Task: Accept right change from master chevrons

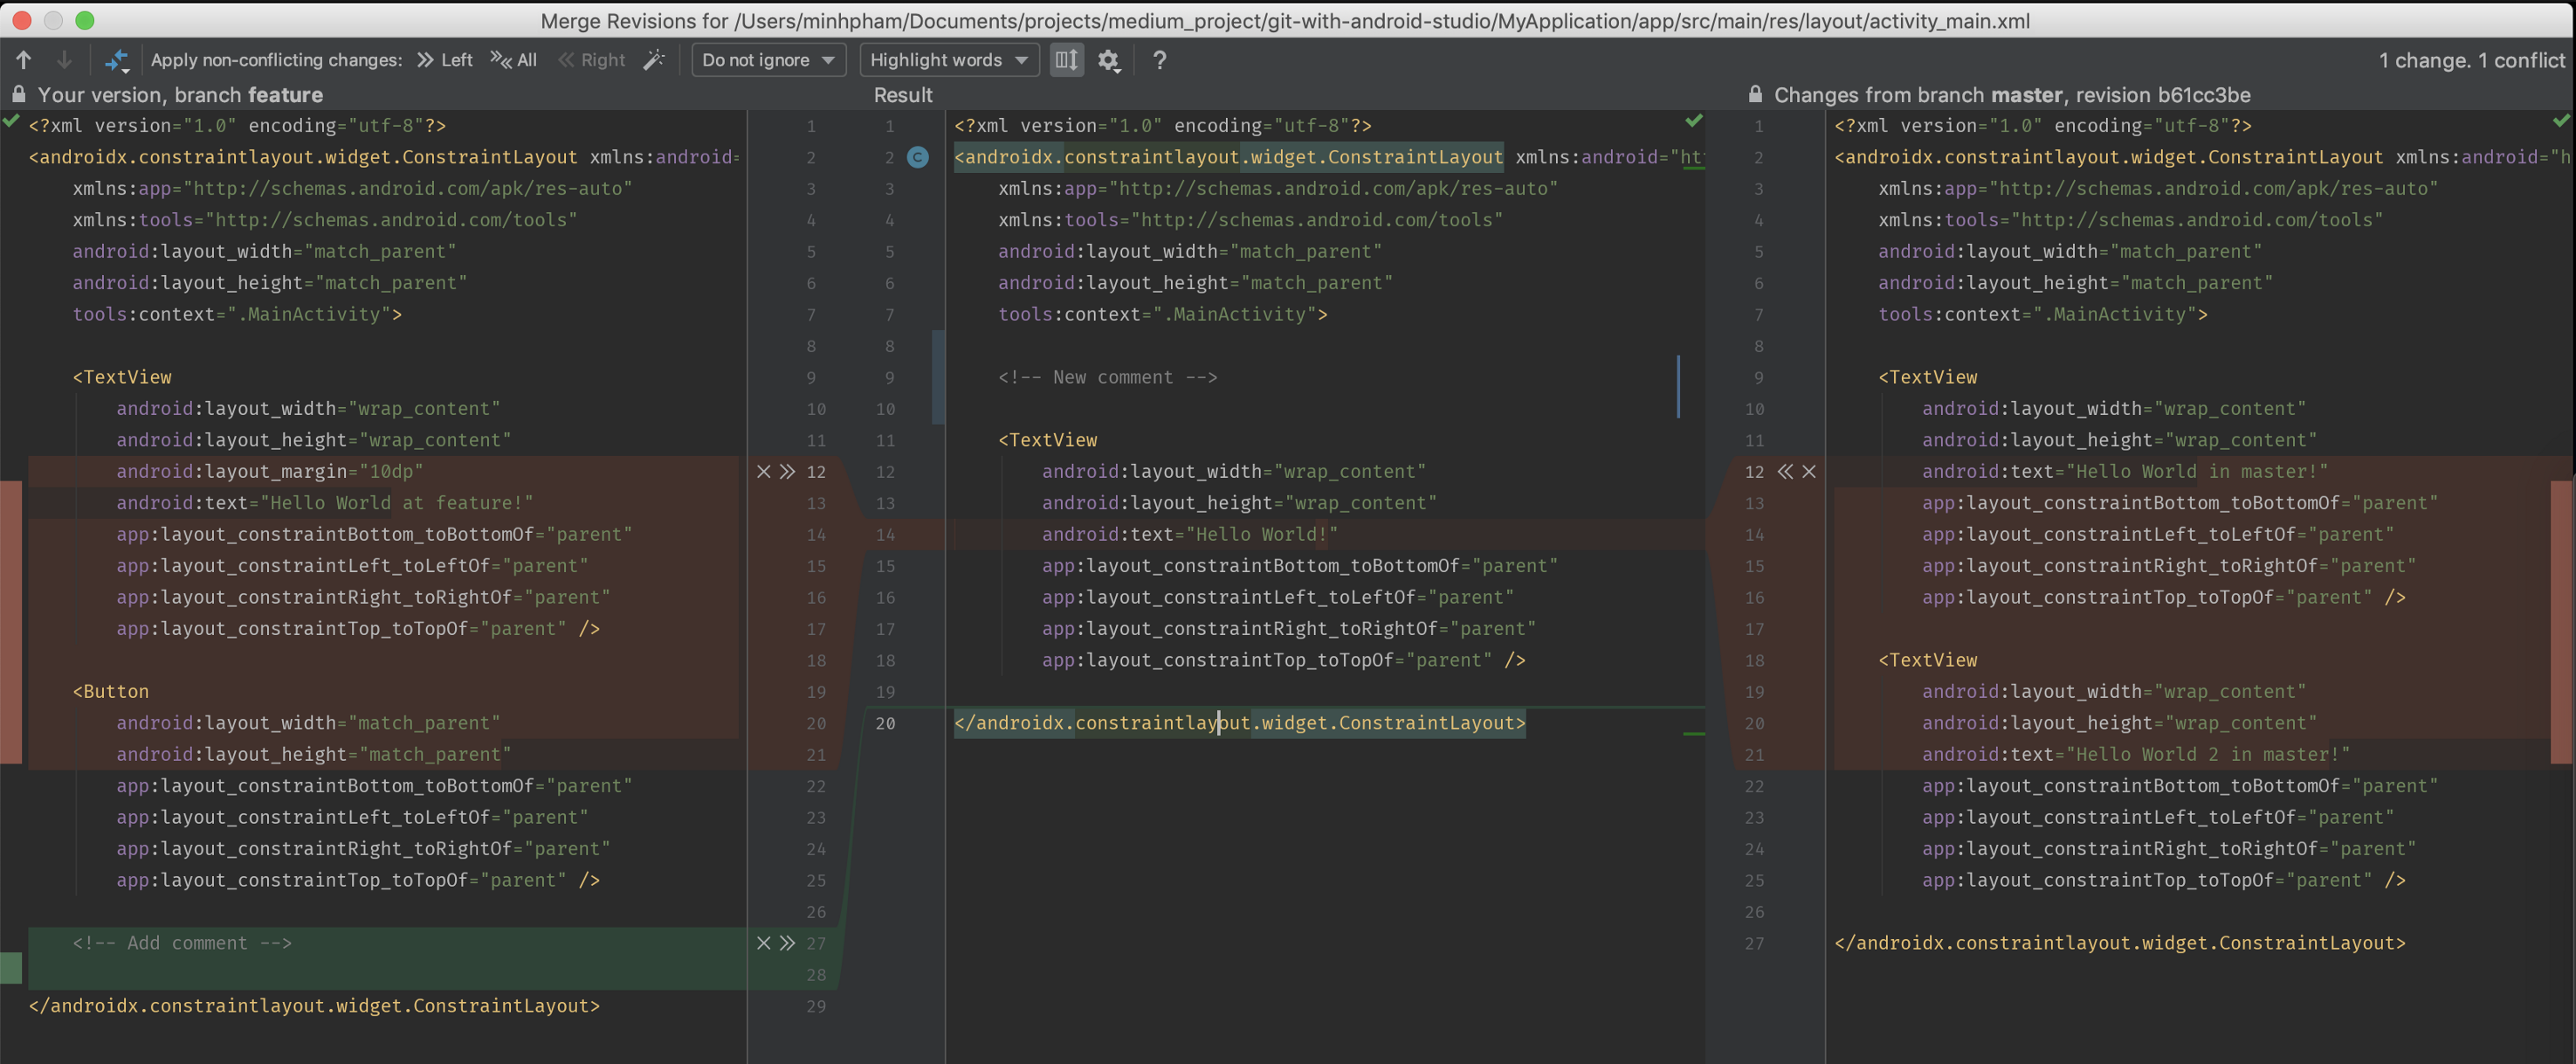Action: pos(1785,472)
